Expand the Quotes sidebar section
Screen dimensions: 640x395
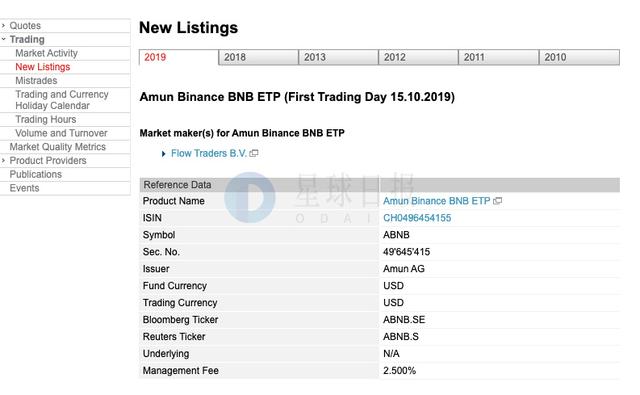pyautogui.click(x=25, y=26)
